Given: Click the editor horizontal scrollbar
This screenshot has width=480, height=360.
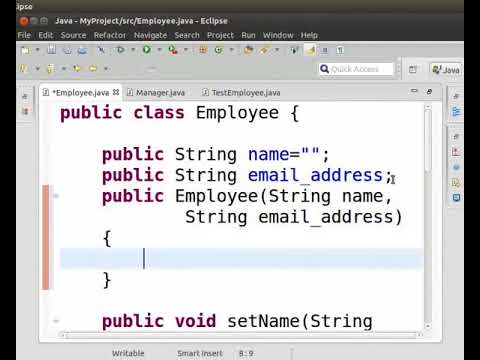Looking at the screenshot, I should 242,335.
